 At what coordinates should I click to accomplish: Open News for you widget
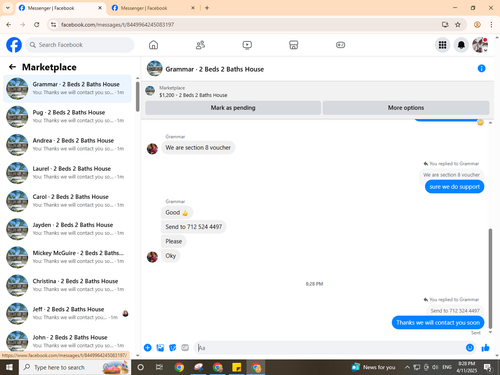click(373, 367)
